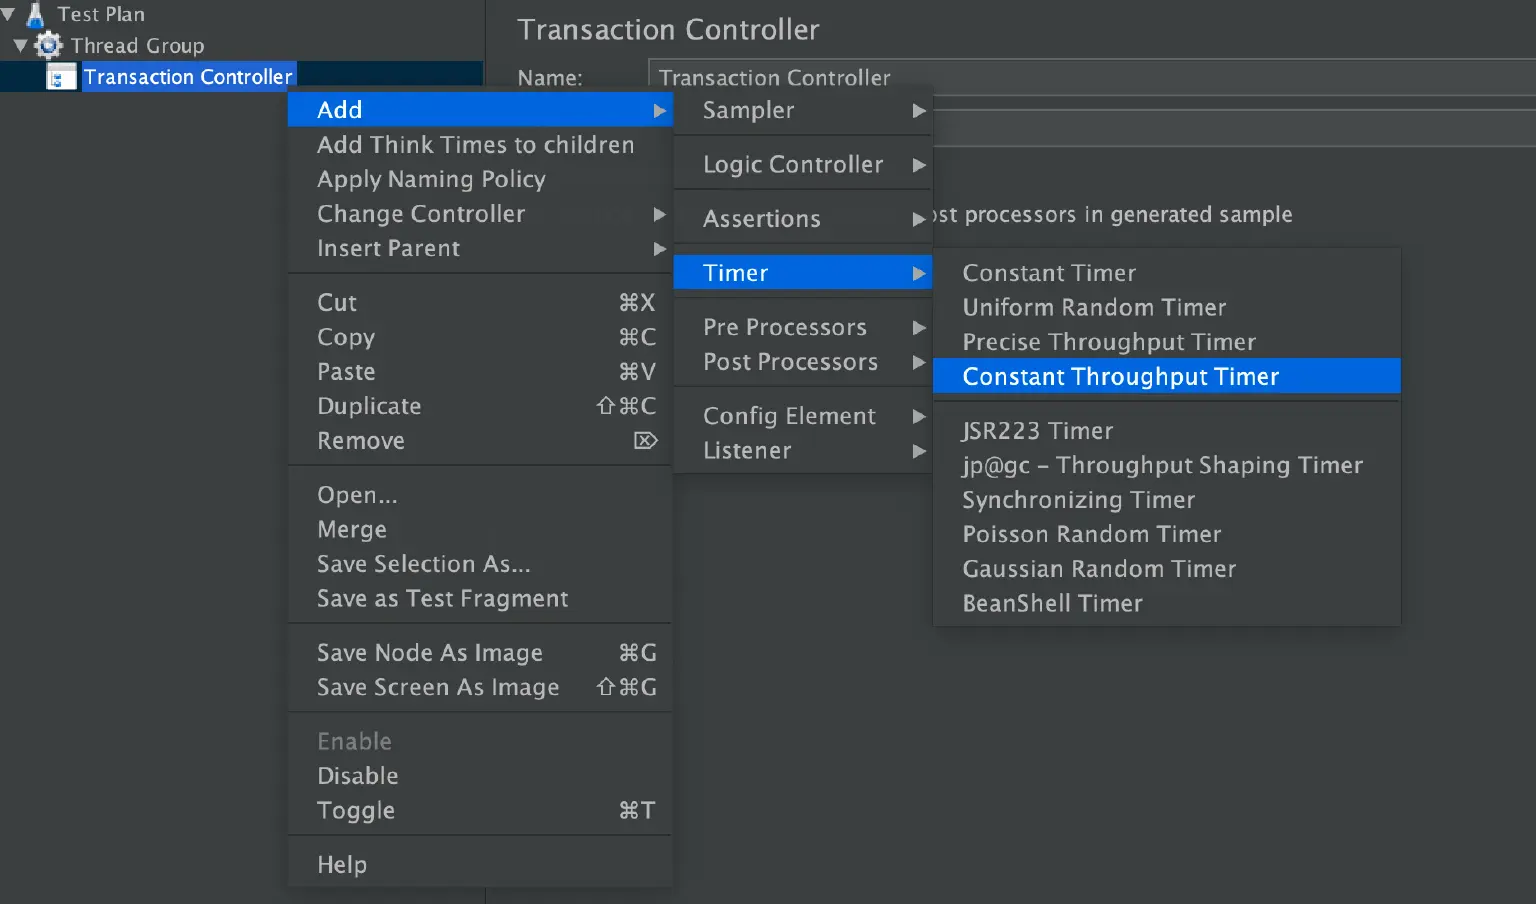Choose the Toggle command
Image resolution: width=1536 pixels, height=904 pixels.
[355, 810]
